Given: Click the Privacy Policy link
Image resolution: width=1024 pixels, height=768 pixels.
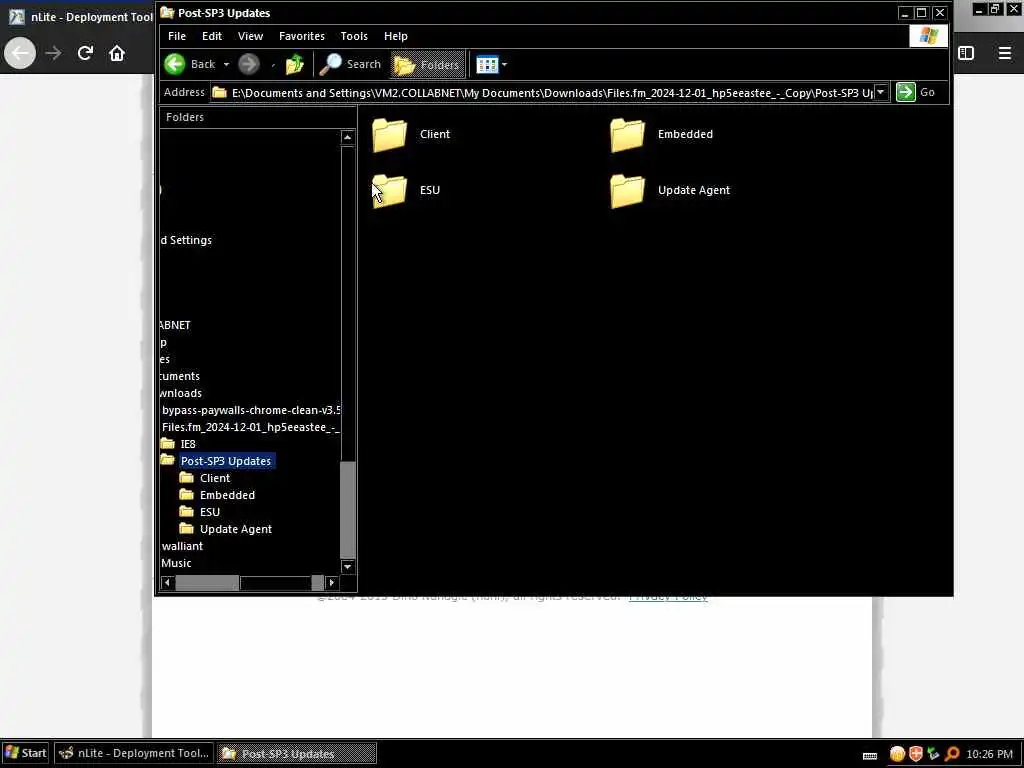Looking at the screenshot, I should click(667, 597).
